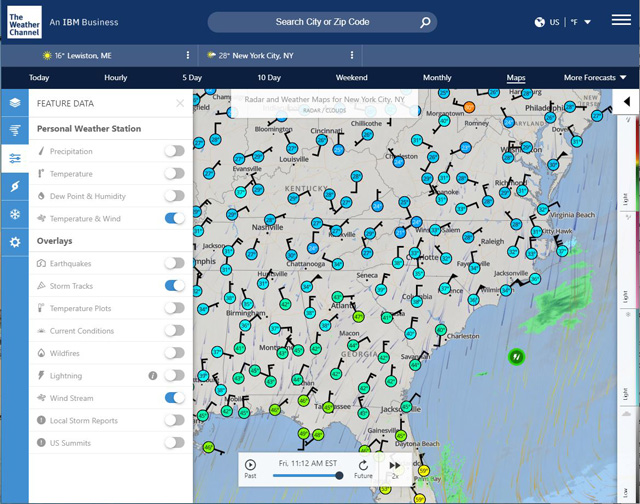This screenshot has width=640, height=504.
Task: Click the US region label
Action: 554,22
